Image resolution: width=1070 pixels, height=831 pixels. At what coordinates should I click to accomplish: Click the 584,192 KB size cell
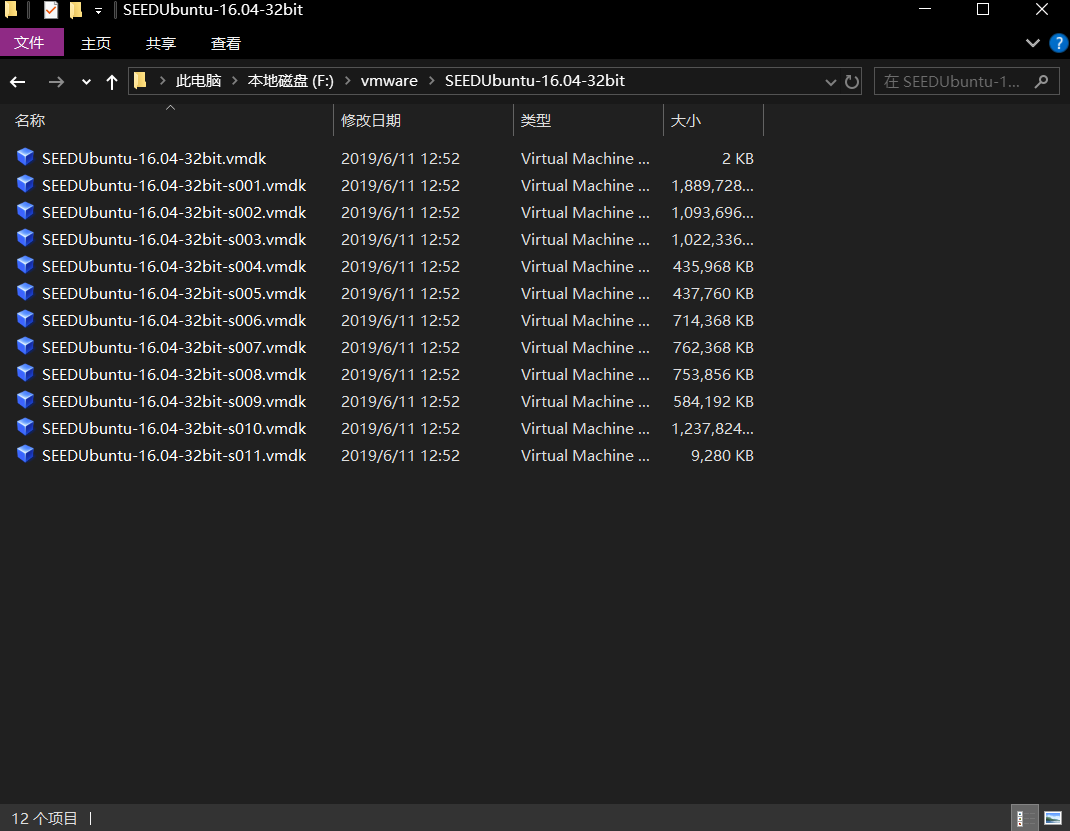coord(713,402)
